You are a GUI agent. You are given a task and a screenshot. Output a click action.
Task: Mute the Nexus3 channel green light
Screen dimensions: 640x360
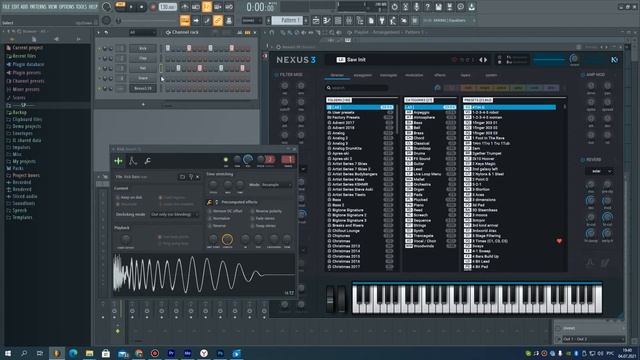99,89
